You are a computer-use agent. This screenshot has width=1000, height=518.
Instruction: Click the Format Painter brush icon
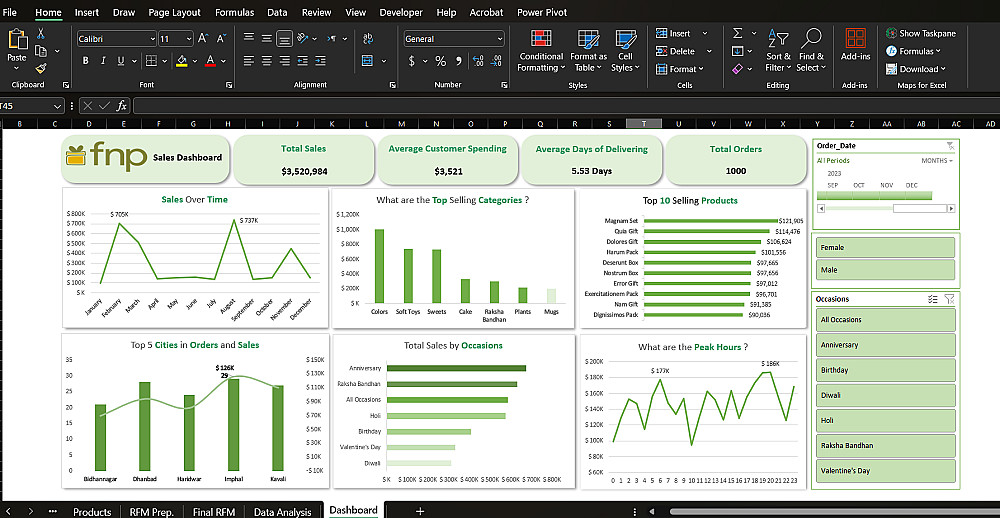tap(41, 68)
